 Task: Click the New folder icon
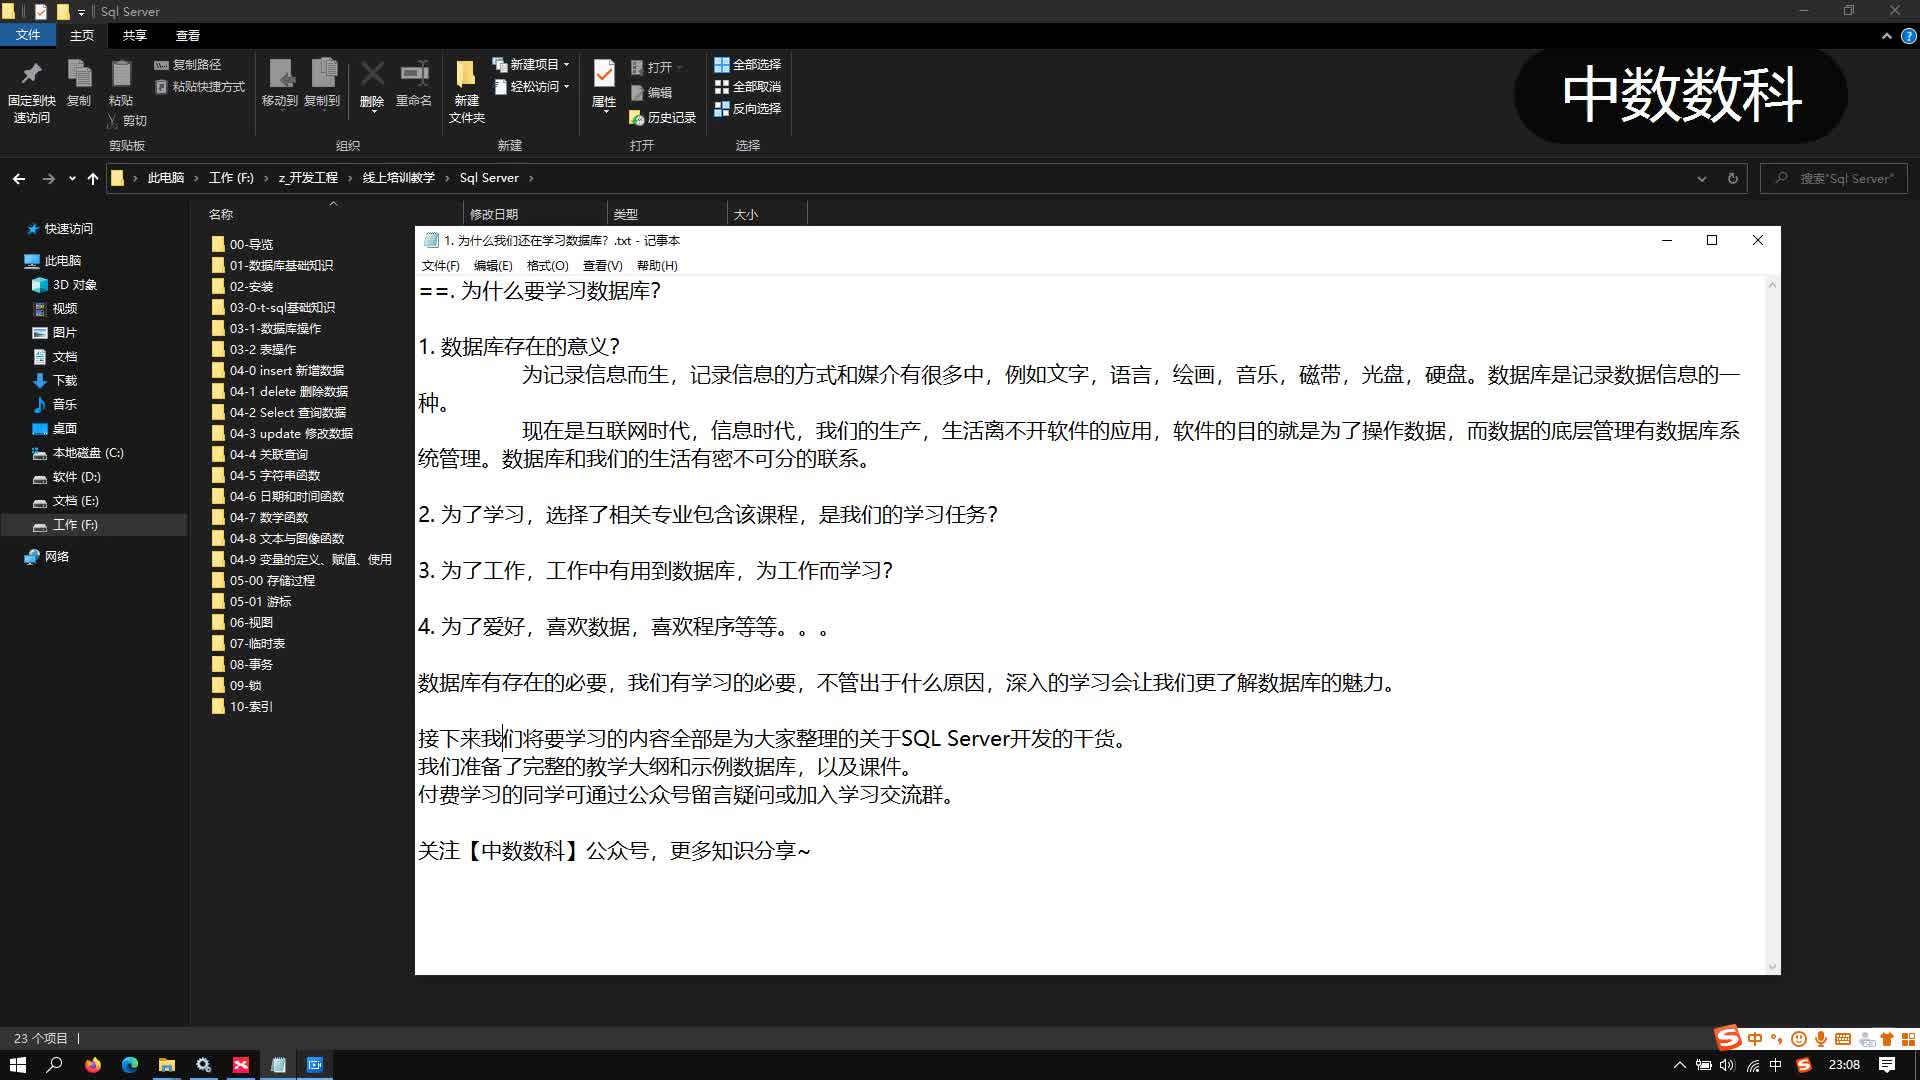(x=466, y=75)
